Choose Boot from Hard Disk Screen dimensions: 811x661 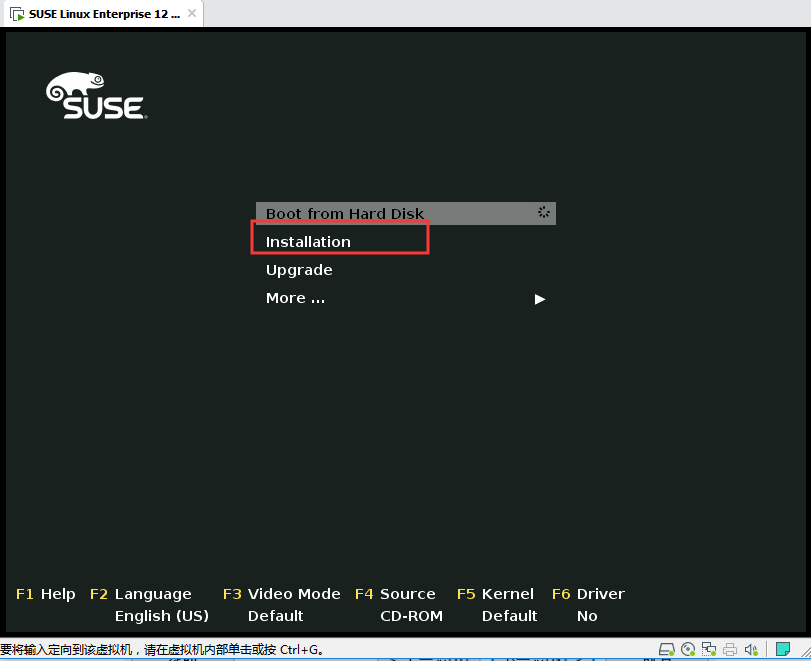(x=345, y=213)
